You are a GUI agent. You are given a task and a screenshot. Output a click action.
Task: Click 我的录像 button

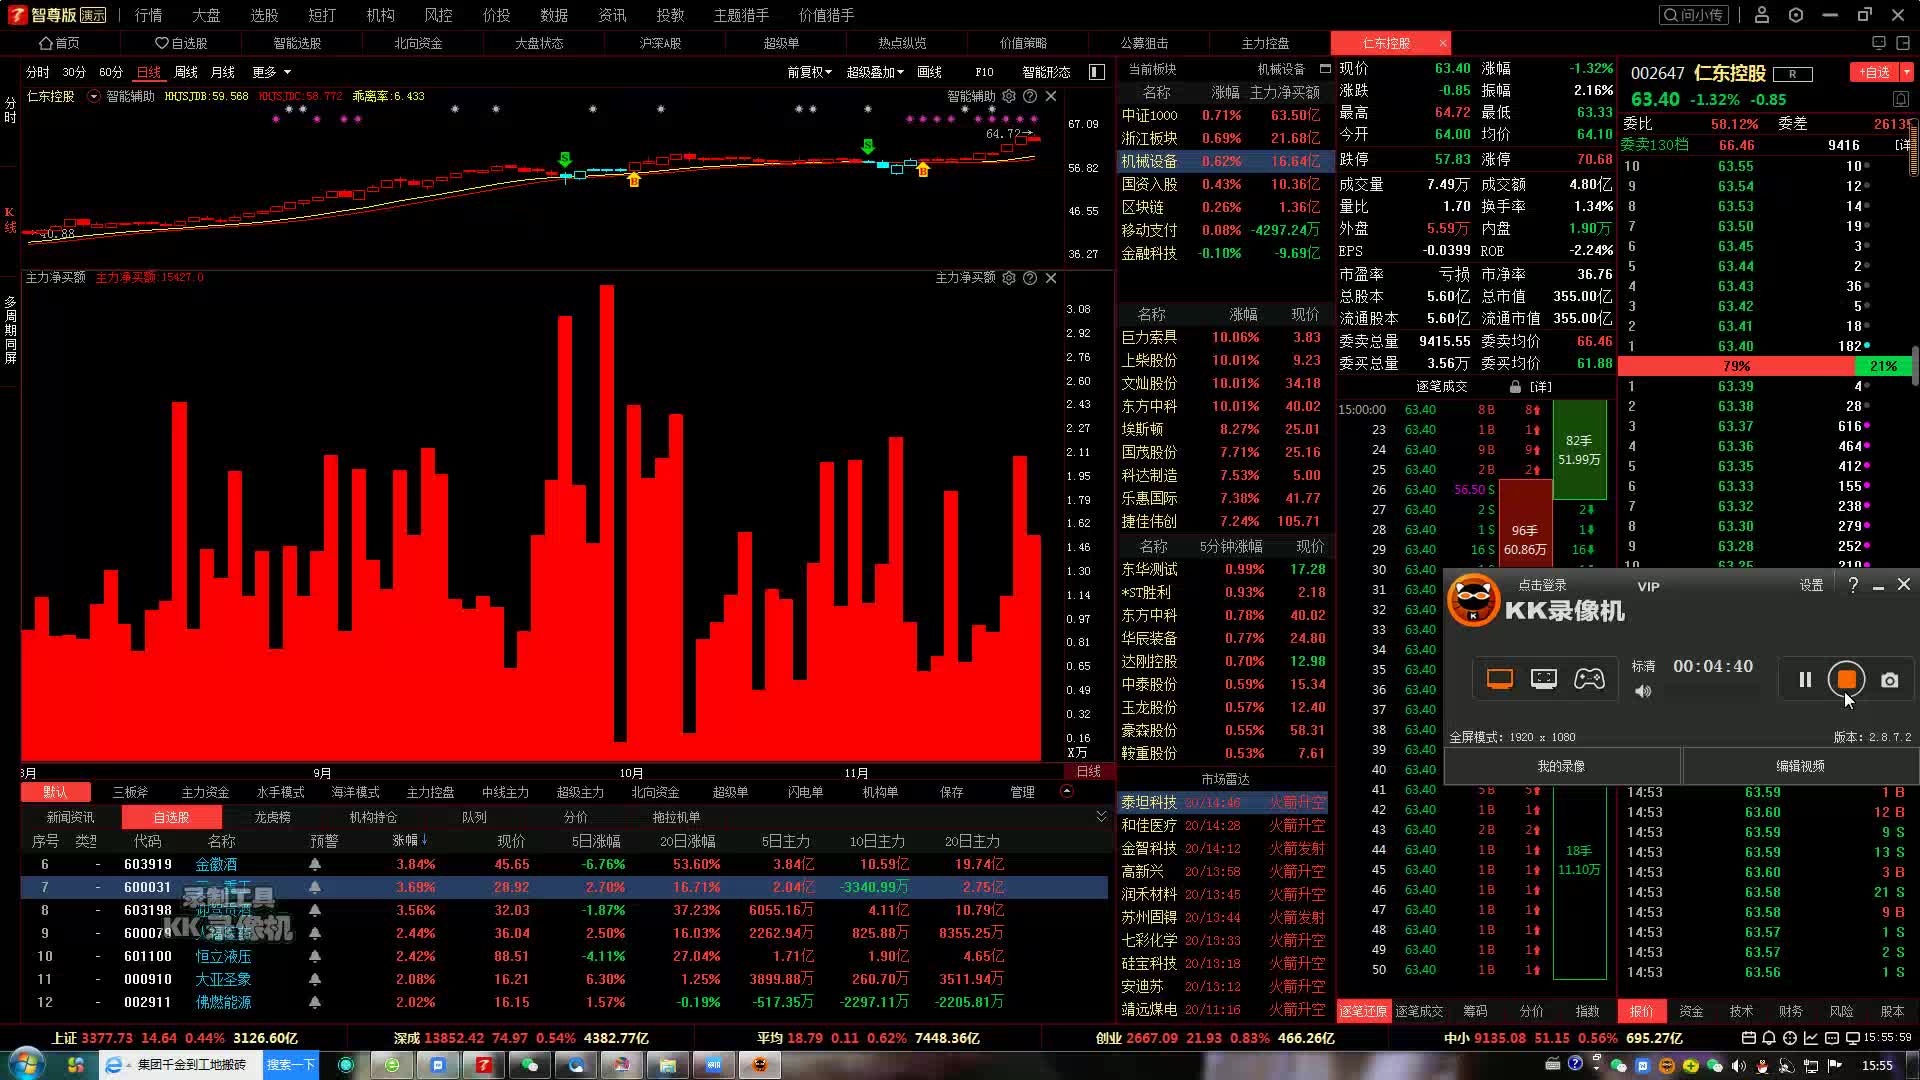(x=1561, y=766)
